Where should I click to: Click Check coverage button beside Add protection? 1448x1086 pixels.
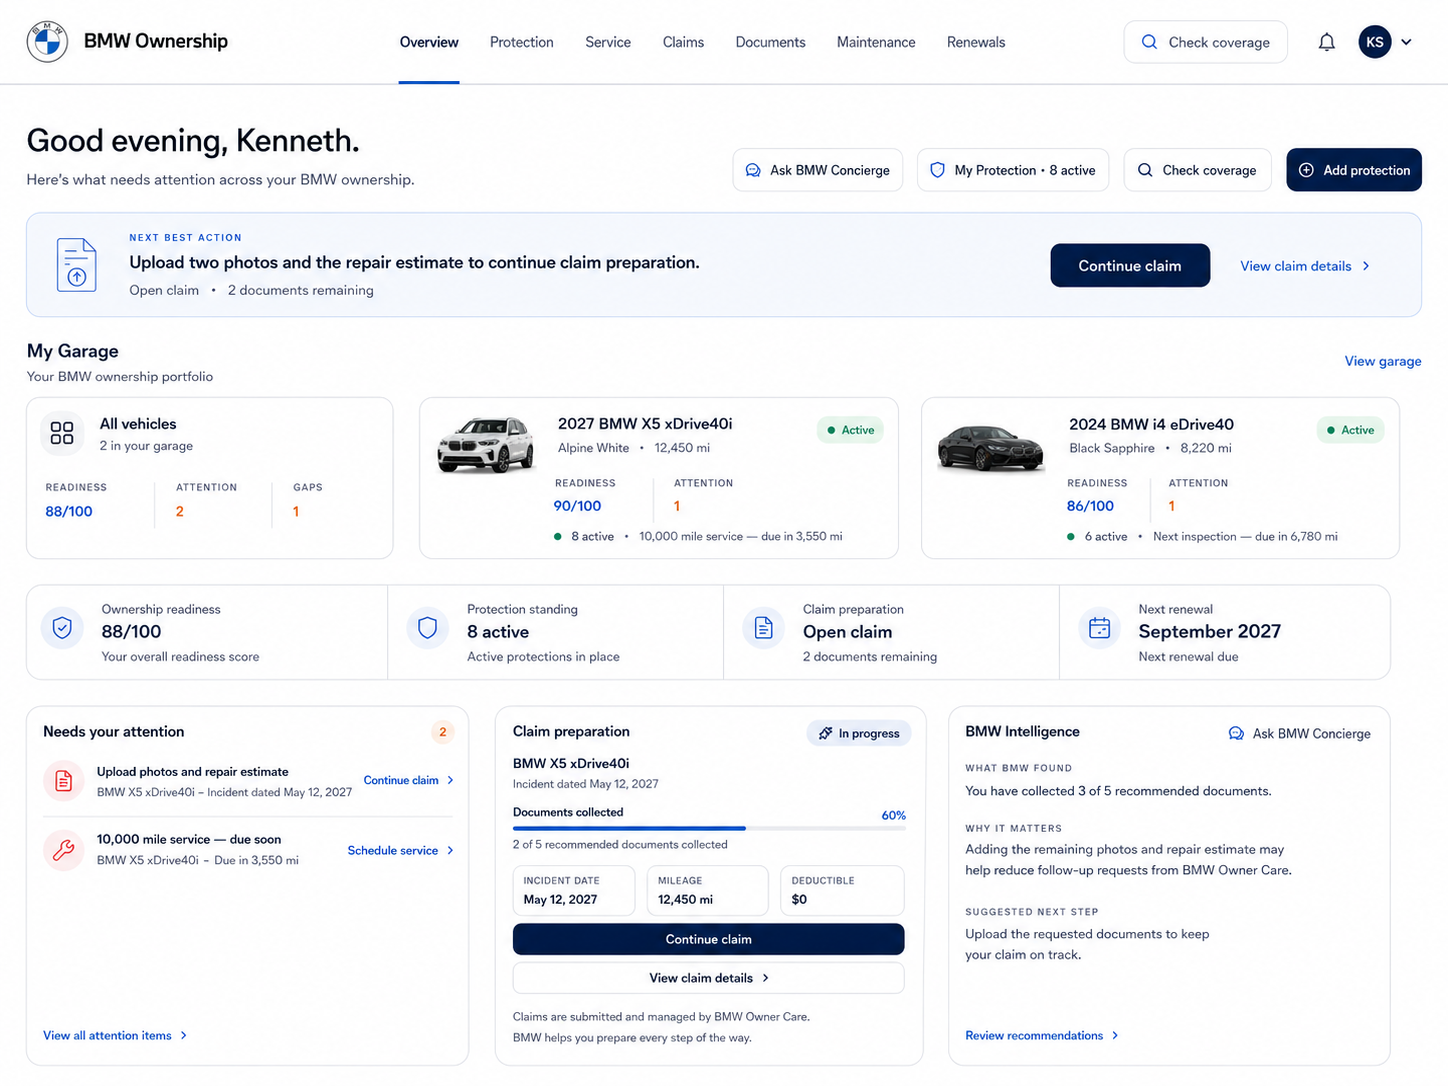pyautogui.click(x=1197, y=170)
